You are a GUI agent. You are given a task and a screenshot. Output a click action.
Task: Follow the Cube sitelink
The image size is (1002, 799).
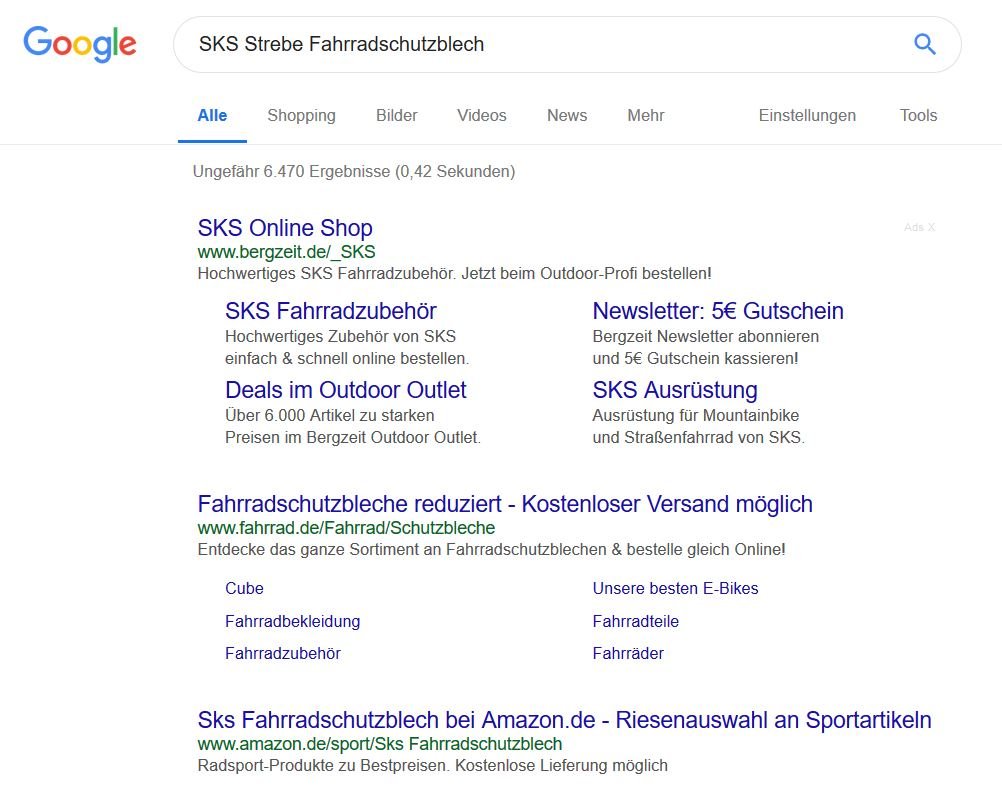pyautogui.click(x=244, y=588)
